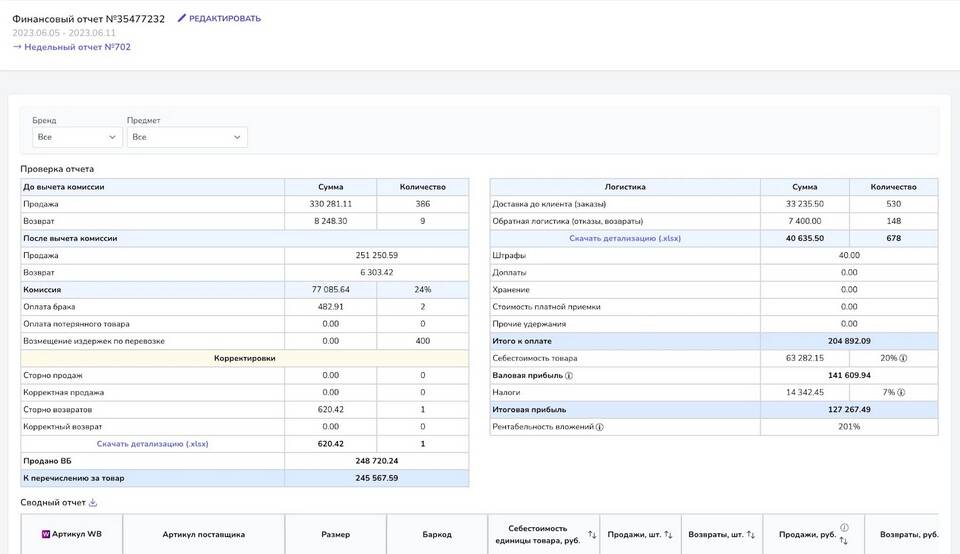Open the Бренд dropdown
The image size is (960, 554).
point(77,137)
